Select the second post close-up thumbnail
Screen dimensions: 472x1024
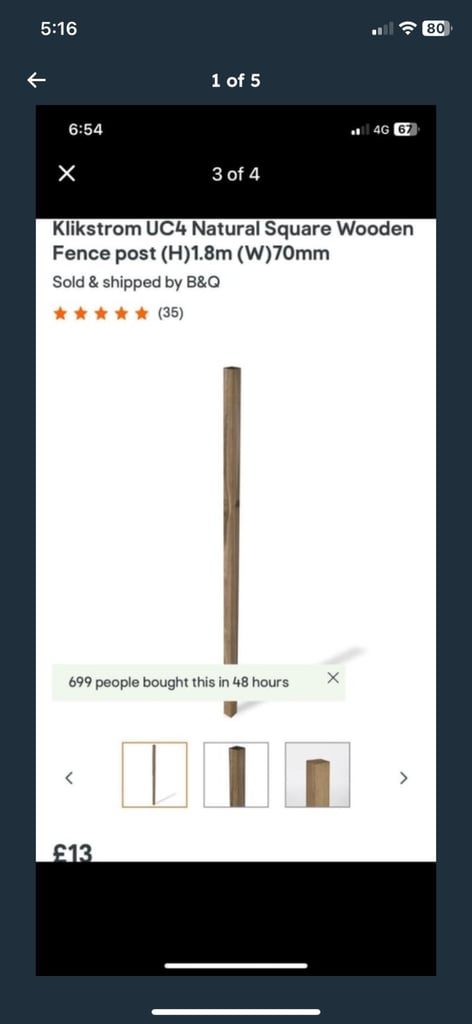[x=236, y=775]
